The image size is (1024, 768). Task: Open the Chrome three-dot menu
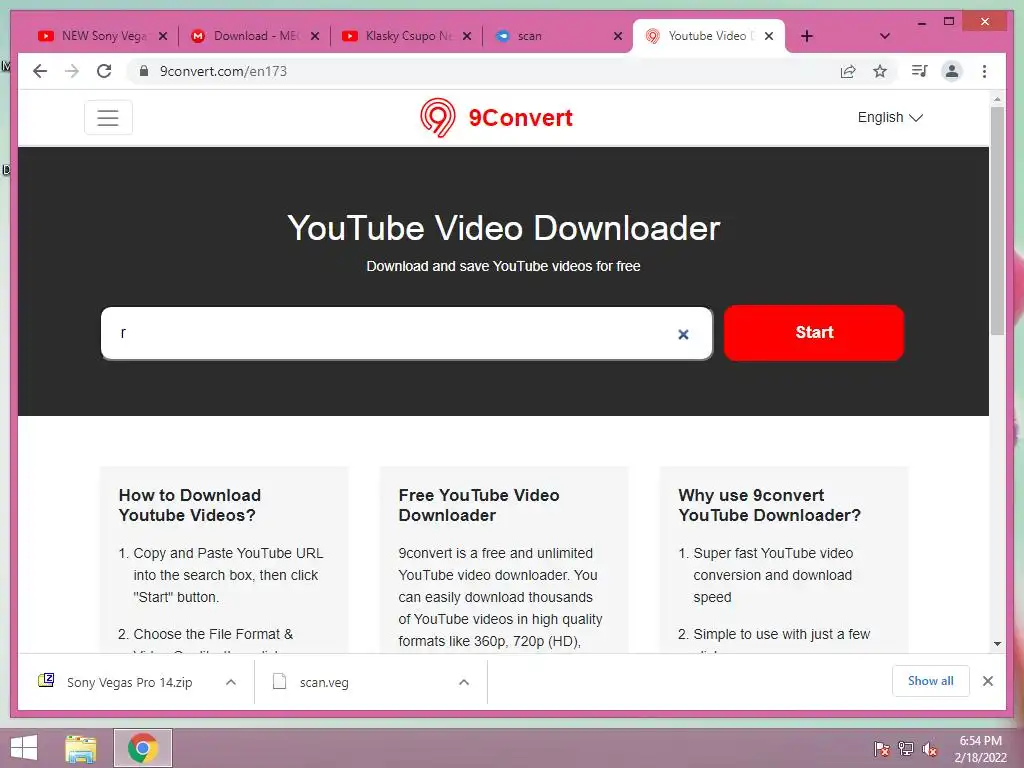point(984,71)
